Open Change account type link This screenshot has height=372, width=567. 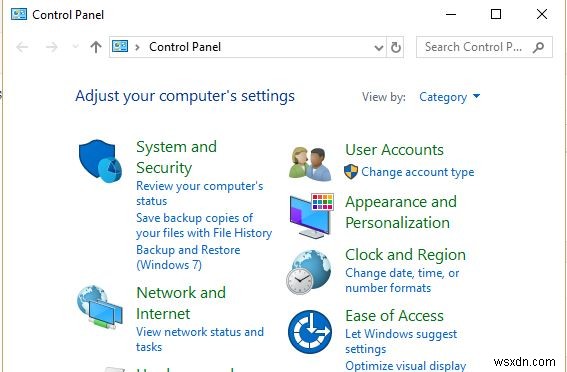point(418,172)
